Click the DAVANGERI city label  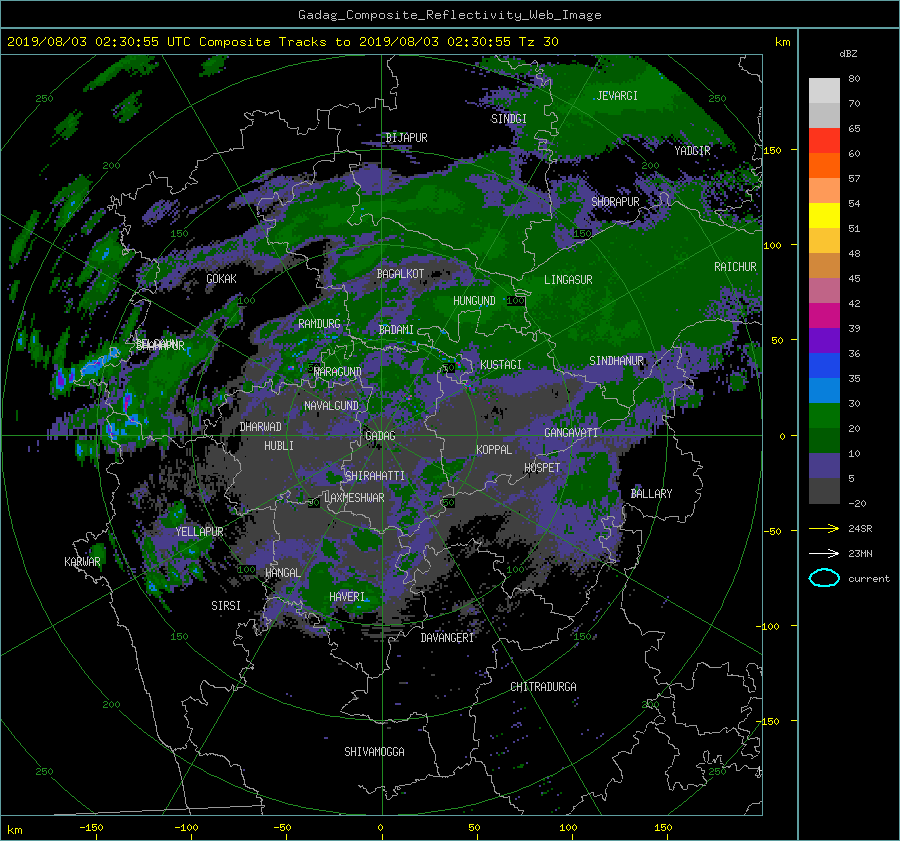[447, 638]
